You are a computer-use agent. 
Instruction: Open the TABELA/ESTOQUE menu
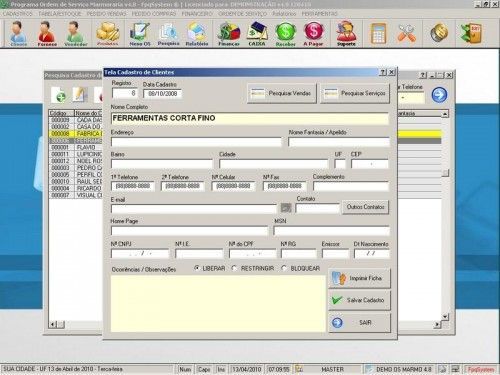point(60,14)
